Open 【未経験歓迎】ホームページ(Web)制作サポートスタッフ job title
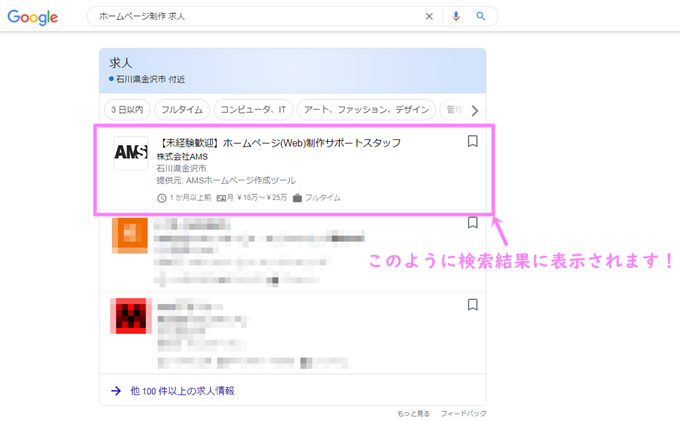 pyautogui.click(x=280, y=143)
